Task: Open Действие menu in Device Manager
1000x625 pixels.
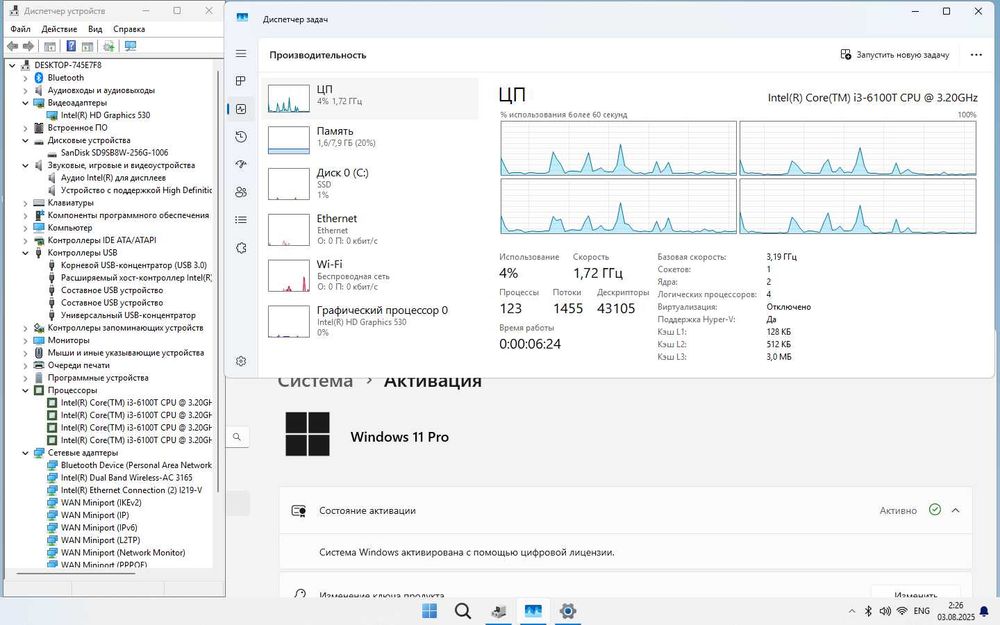Action: (59, 29)
